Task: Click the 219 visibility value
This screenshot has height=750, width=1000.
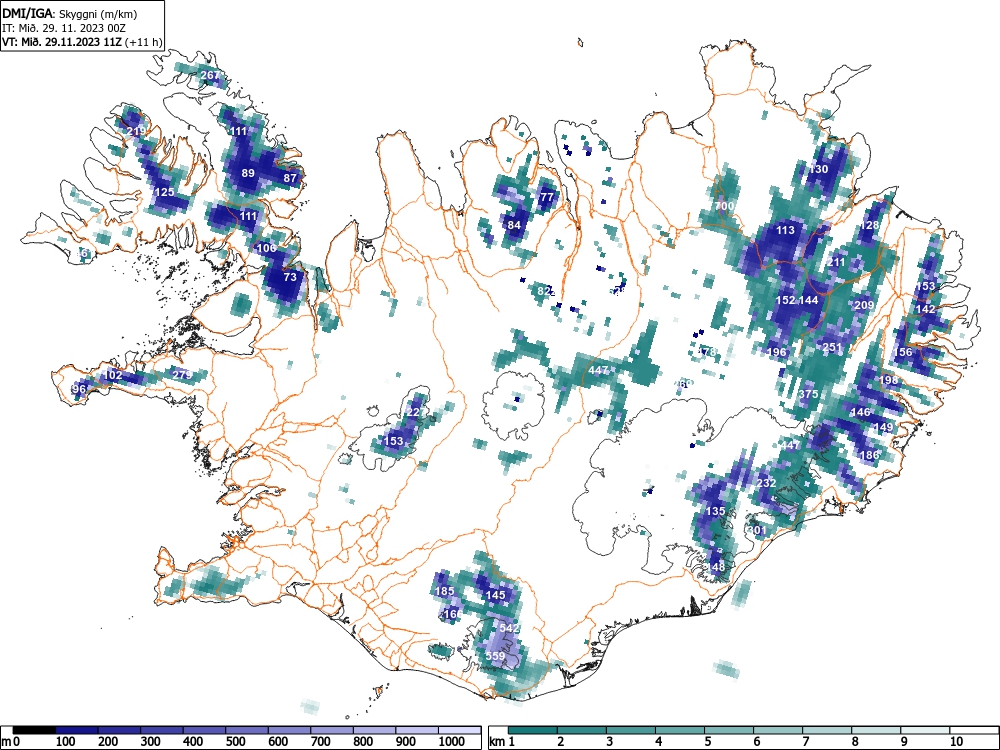Action: [x=136, y=131]
